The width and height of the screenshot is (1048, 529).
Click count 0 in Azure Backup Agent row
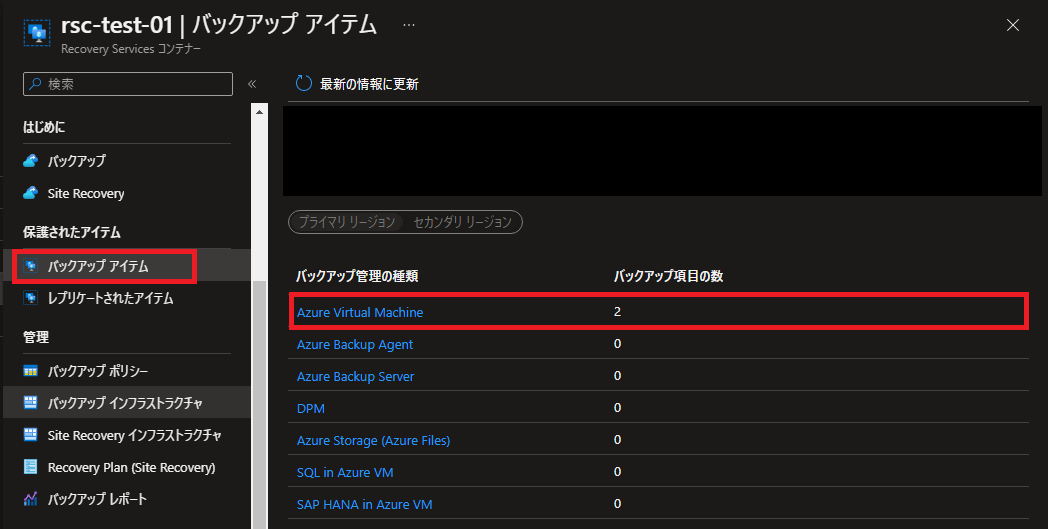tap(618, 344)
